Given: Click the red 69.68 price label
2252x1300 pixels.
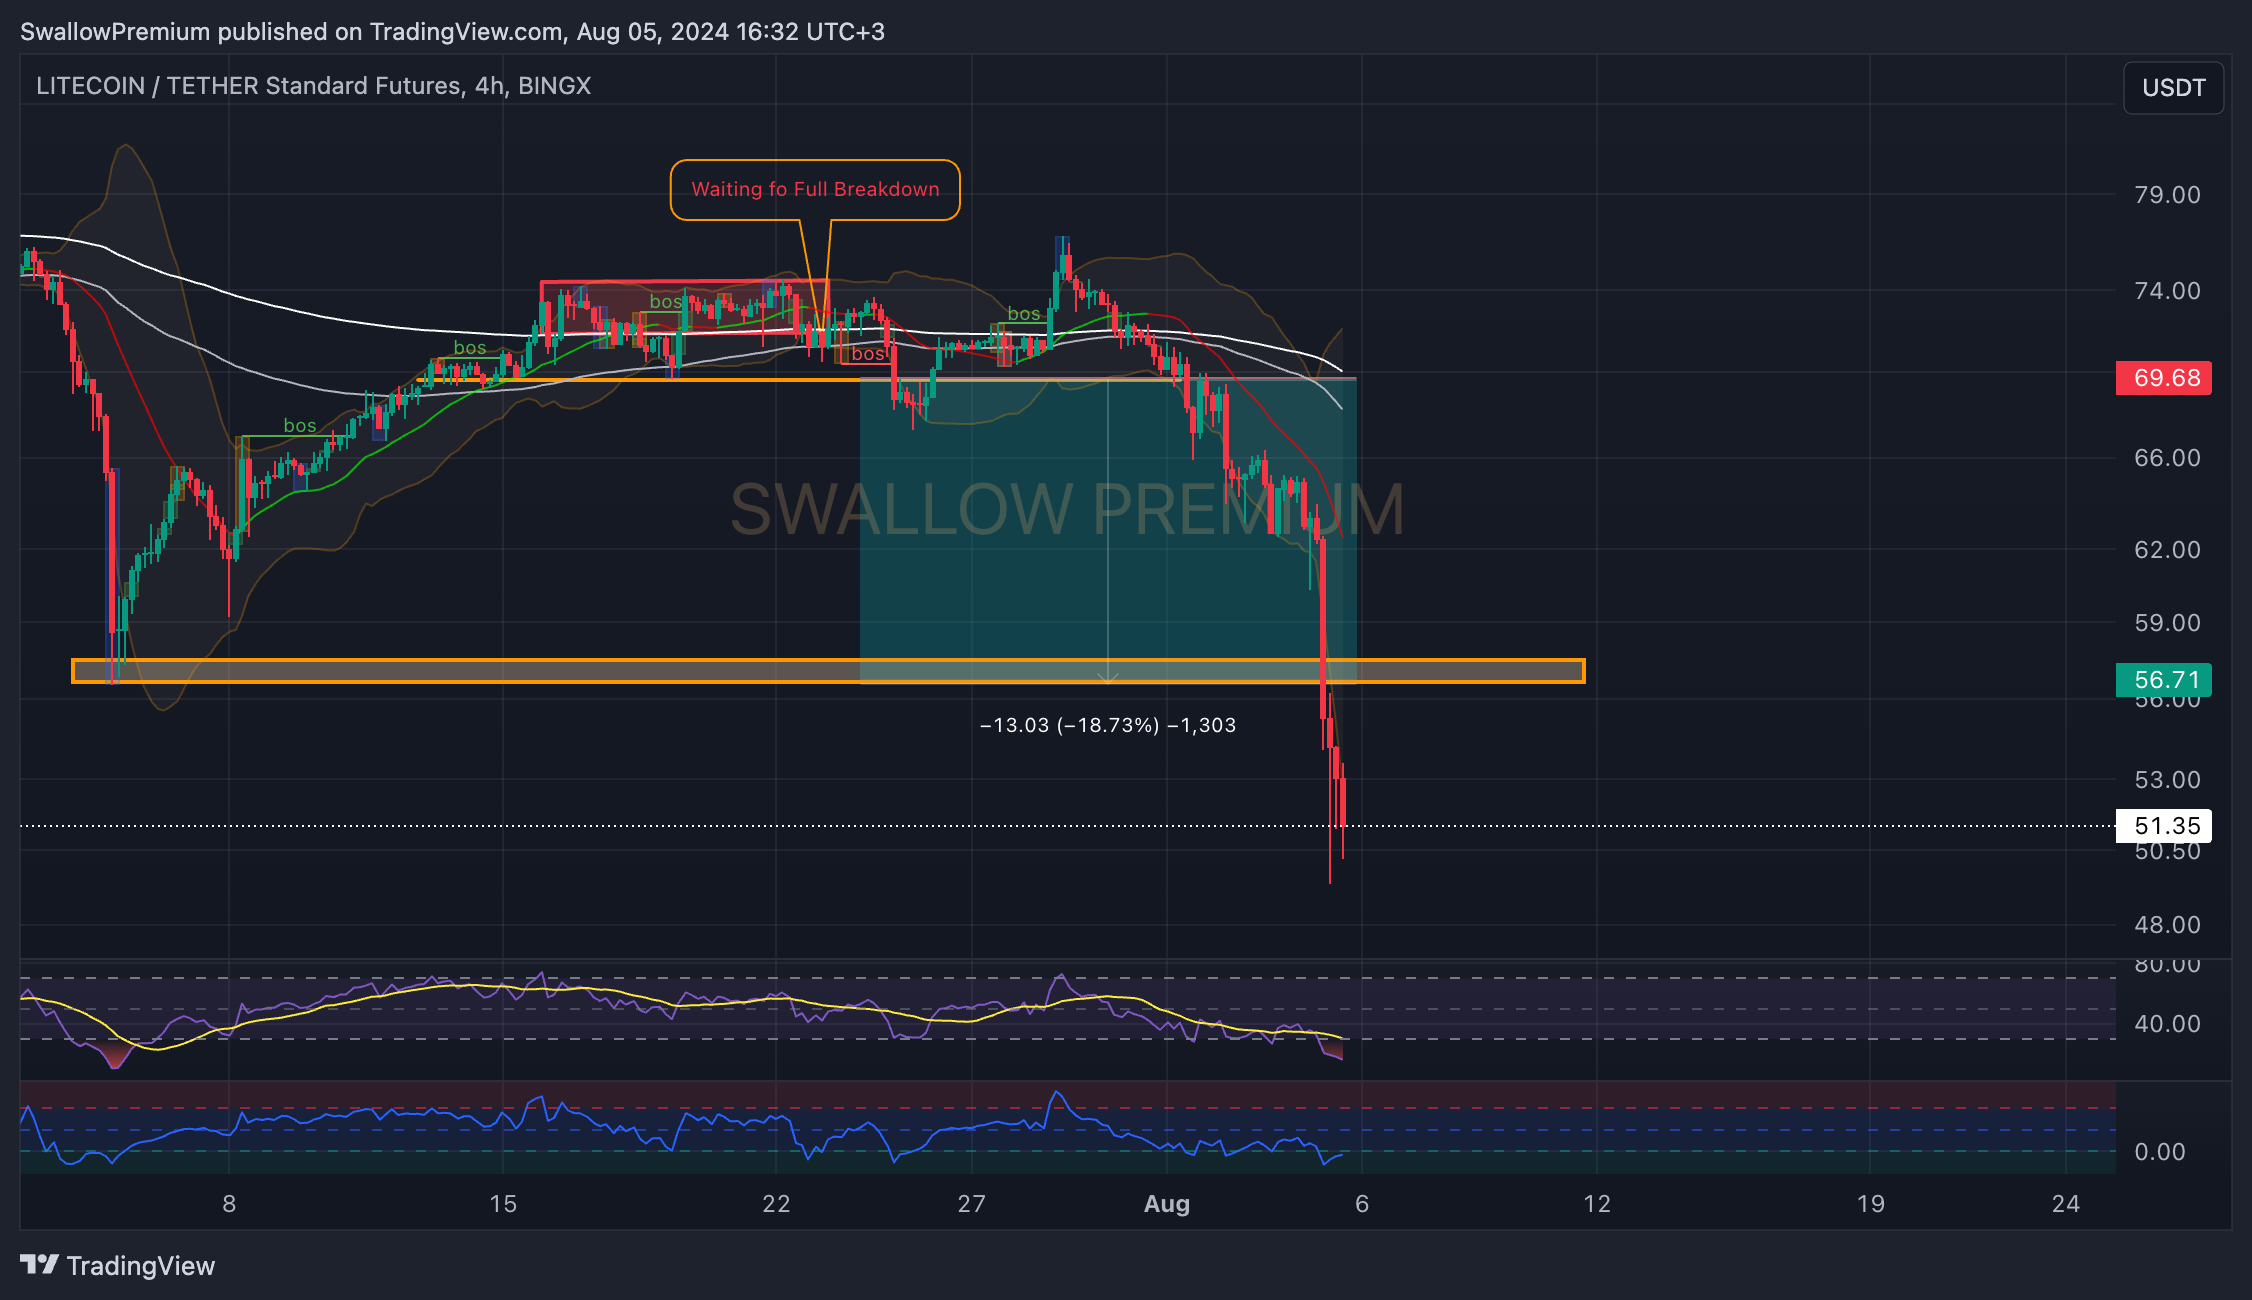Looking at the screenshot, I should point(2164,378).
